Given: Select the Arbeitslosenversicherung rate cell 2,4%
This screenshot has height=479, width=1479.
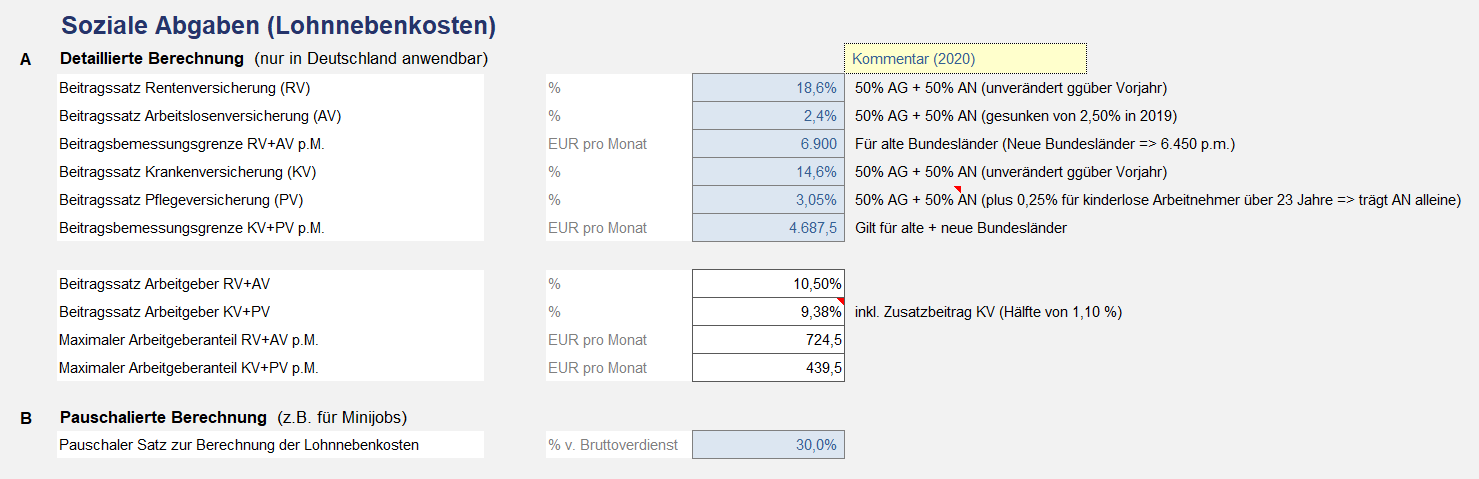Looking at the screenshot, I should [x=768, y=116].
